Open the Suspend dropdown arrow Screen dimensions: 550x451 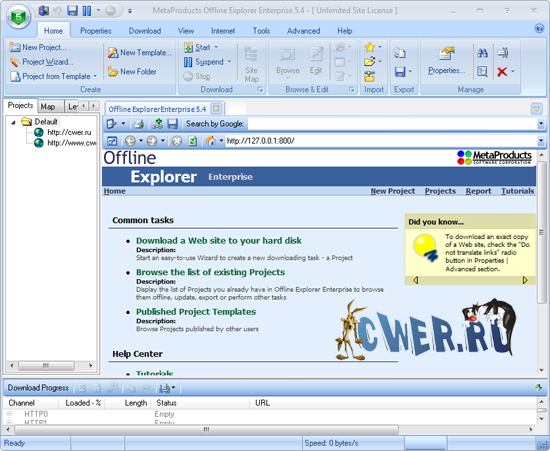pyautogui.click(x=229, y=62)
